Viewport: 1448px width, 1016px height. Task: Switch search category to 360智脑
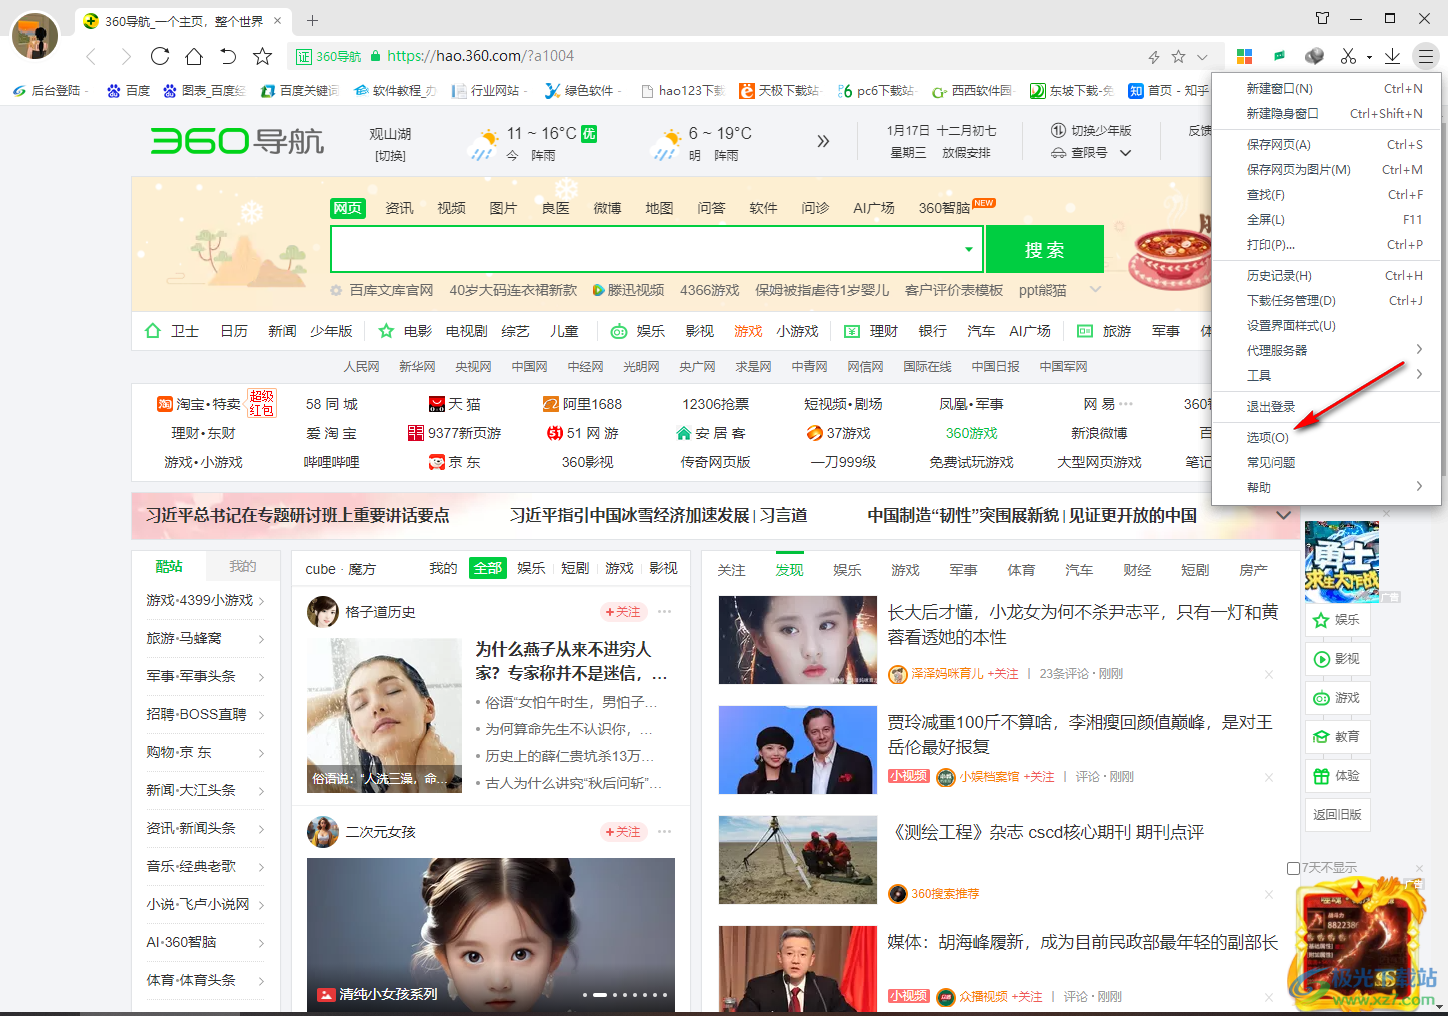pyautogui.click(x=945, y=208)
